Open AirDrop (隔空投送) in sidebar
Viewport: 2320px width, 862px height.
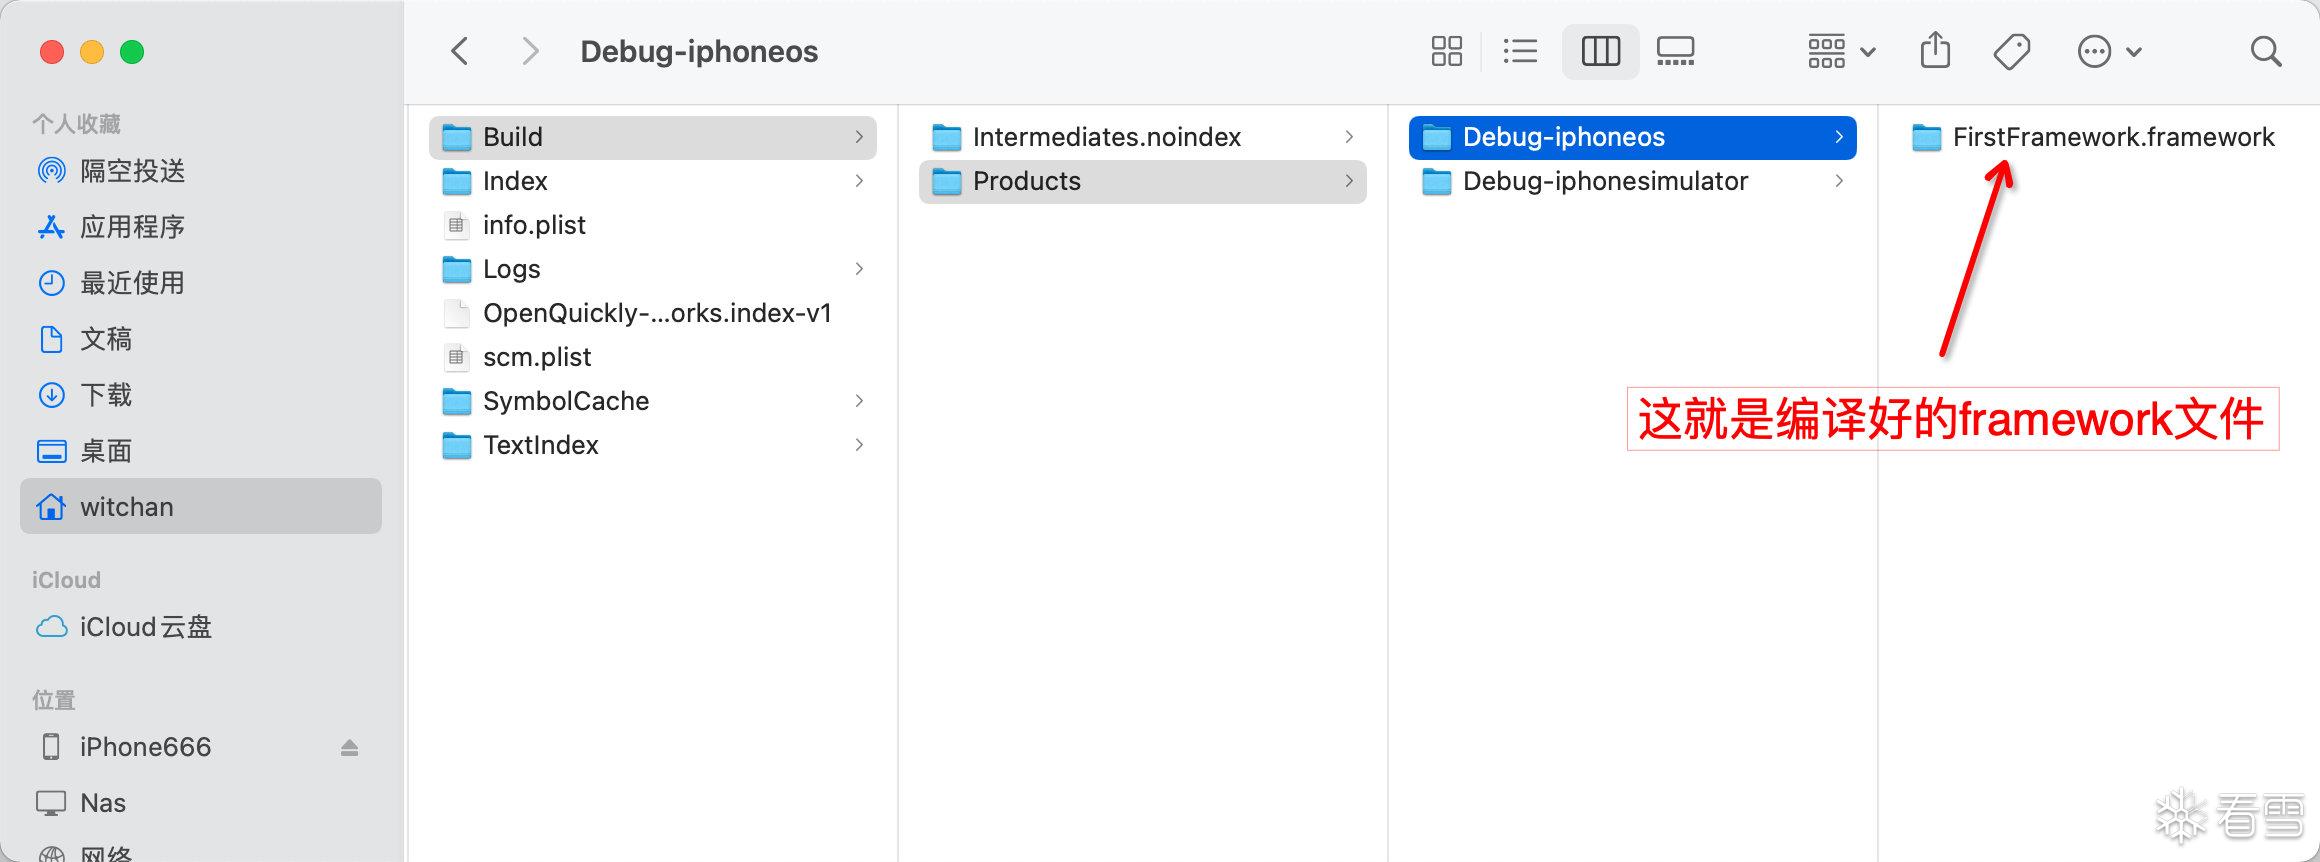tap(132, 171)
